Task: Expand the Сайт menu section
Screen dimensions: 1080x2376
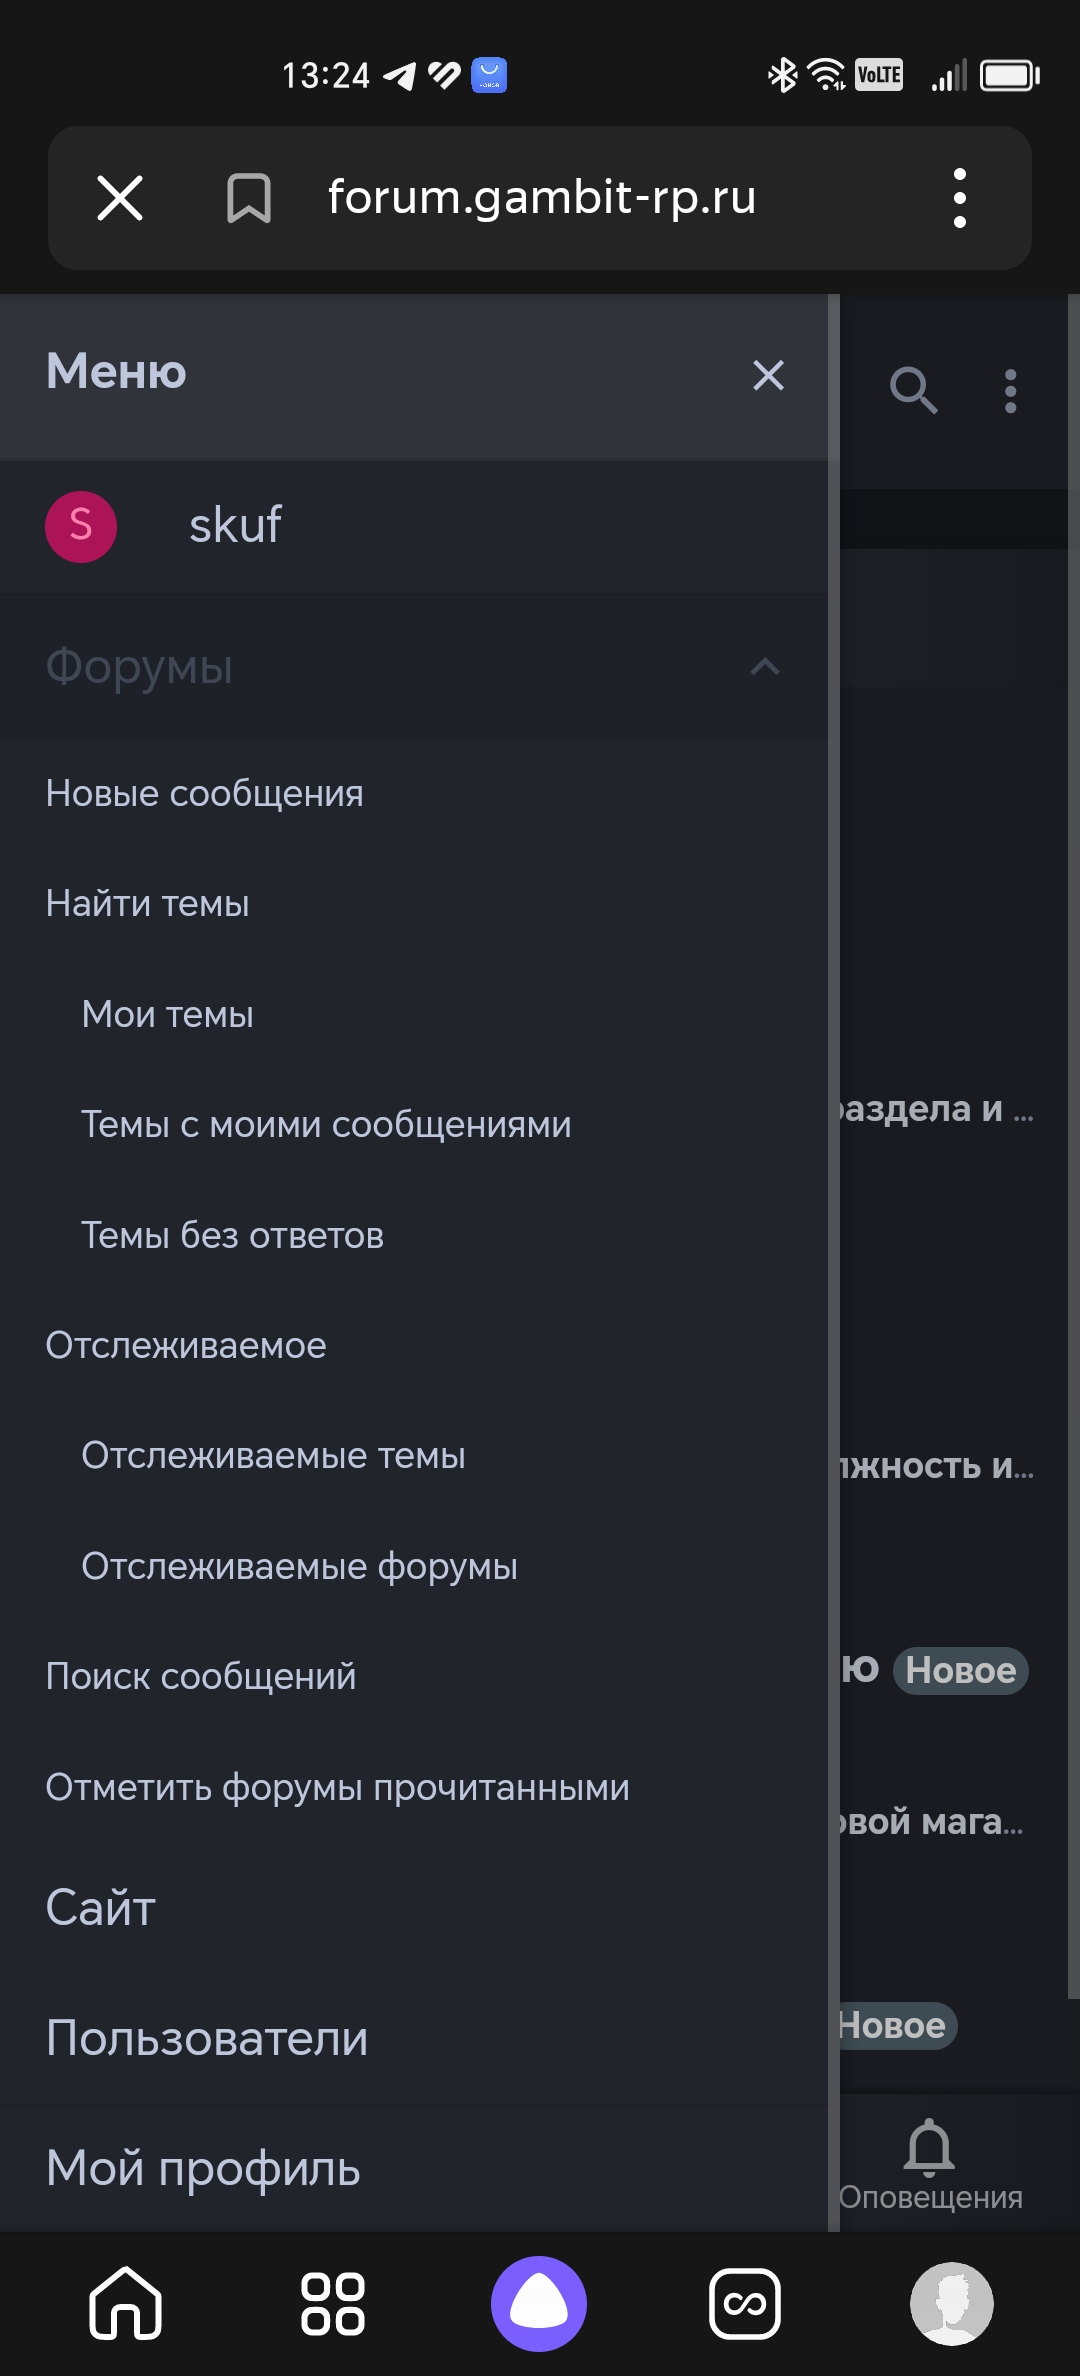Action: tap(101, 1908)
